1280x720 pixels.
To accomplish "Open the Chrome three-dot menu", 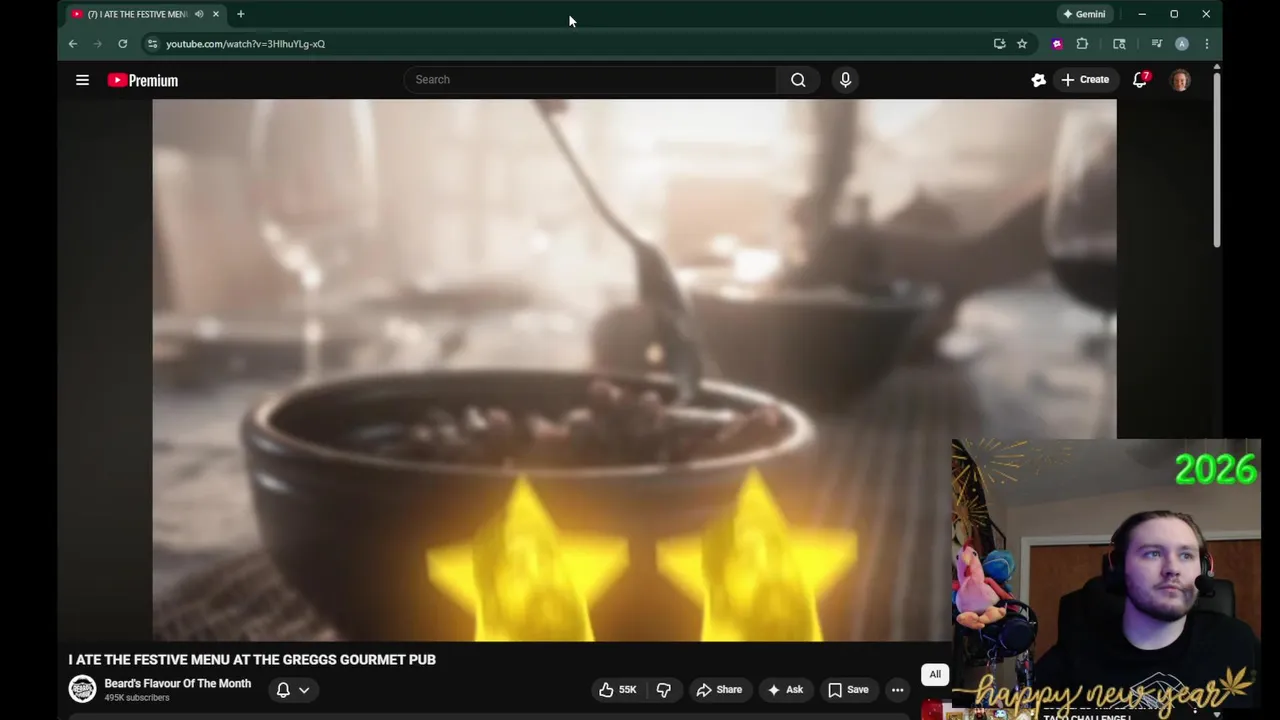I will pos(1207,44).
